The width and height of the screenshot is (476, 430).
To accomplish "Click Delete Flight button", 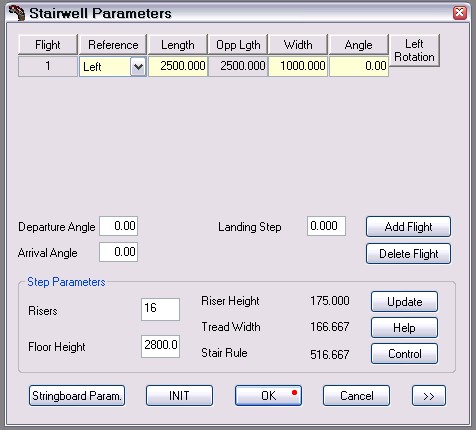I will 408,254.
